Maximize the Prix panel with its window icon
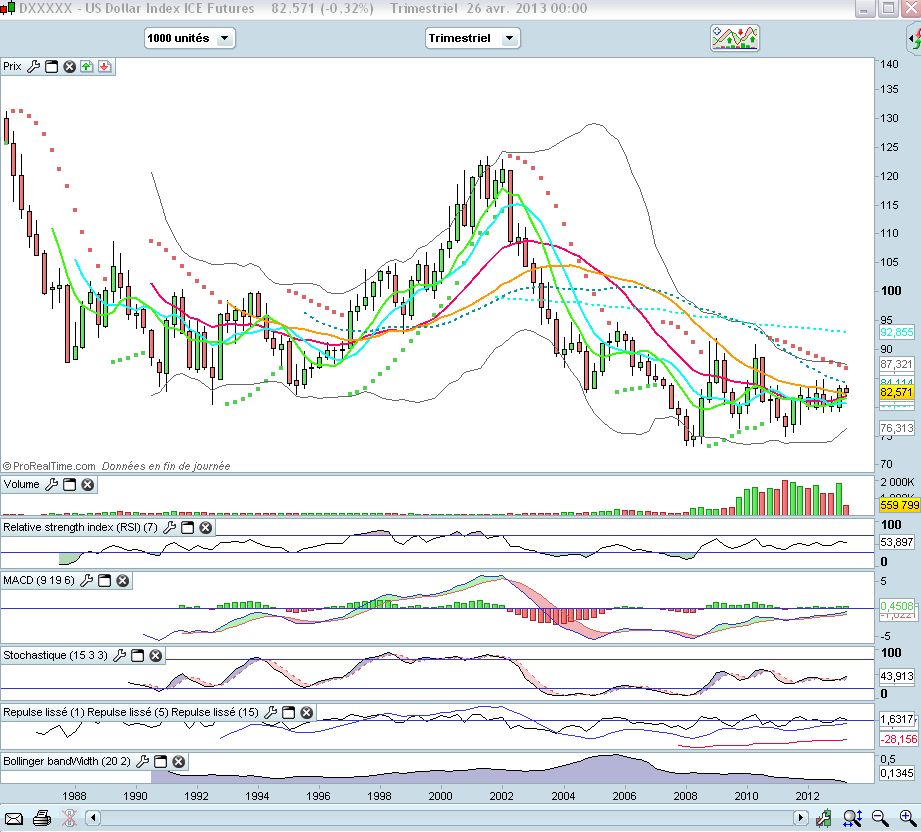 (52, 66)
